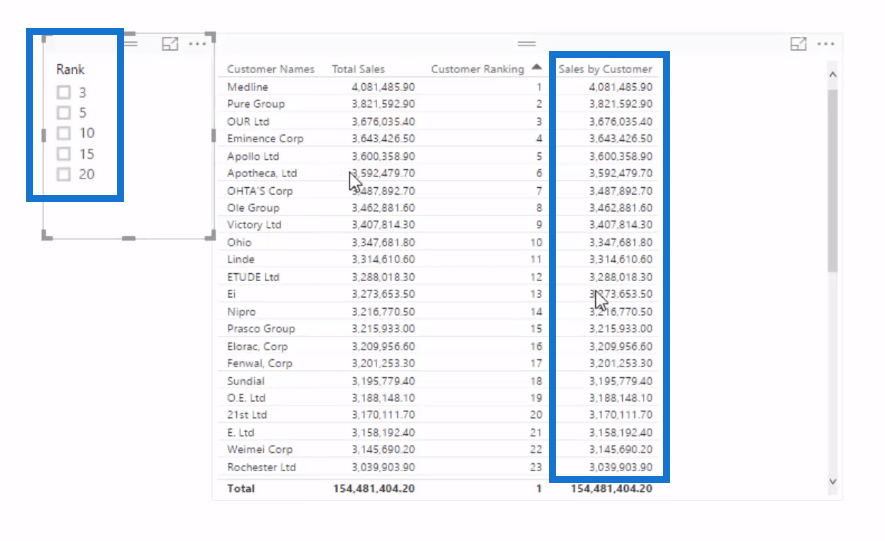Select the O.E. Ltd customer name
The height and width of the screenshot is (541, 885).
[246, 398]
